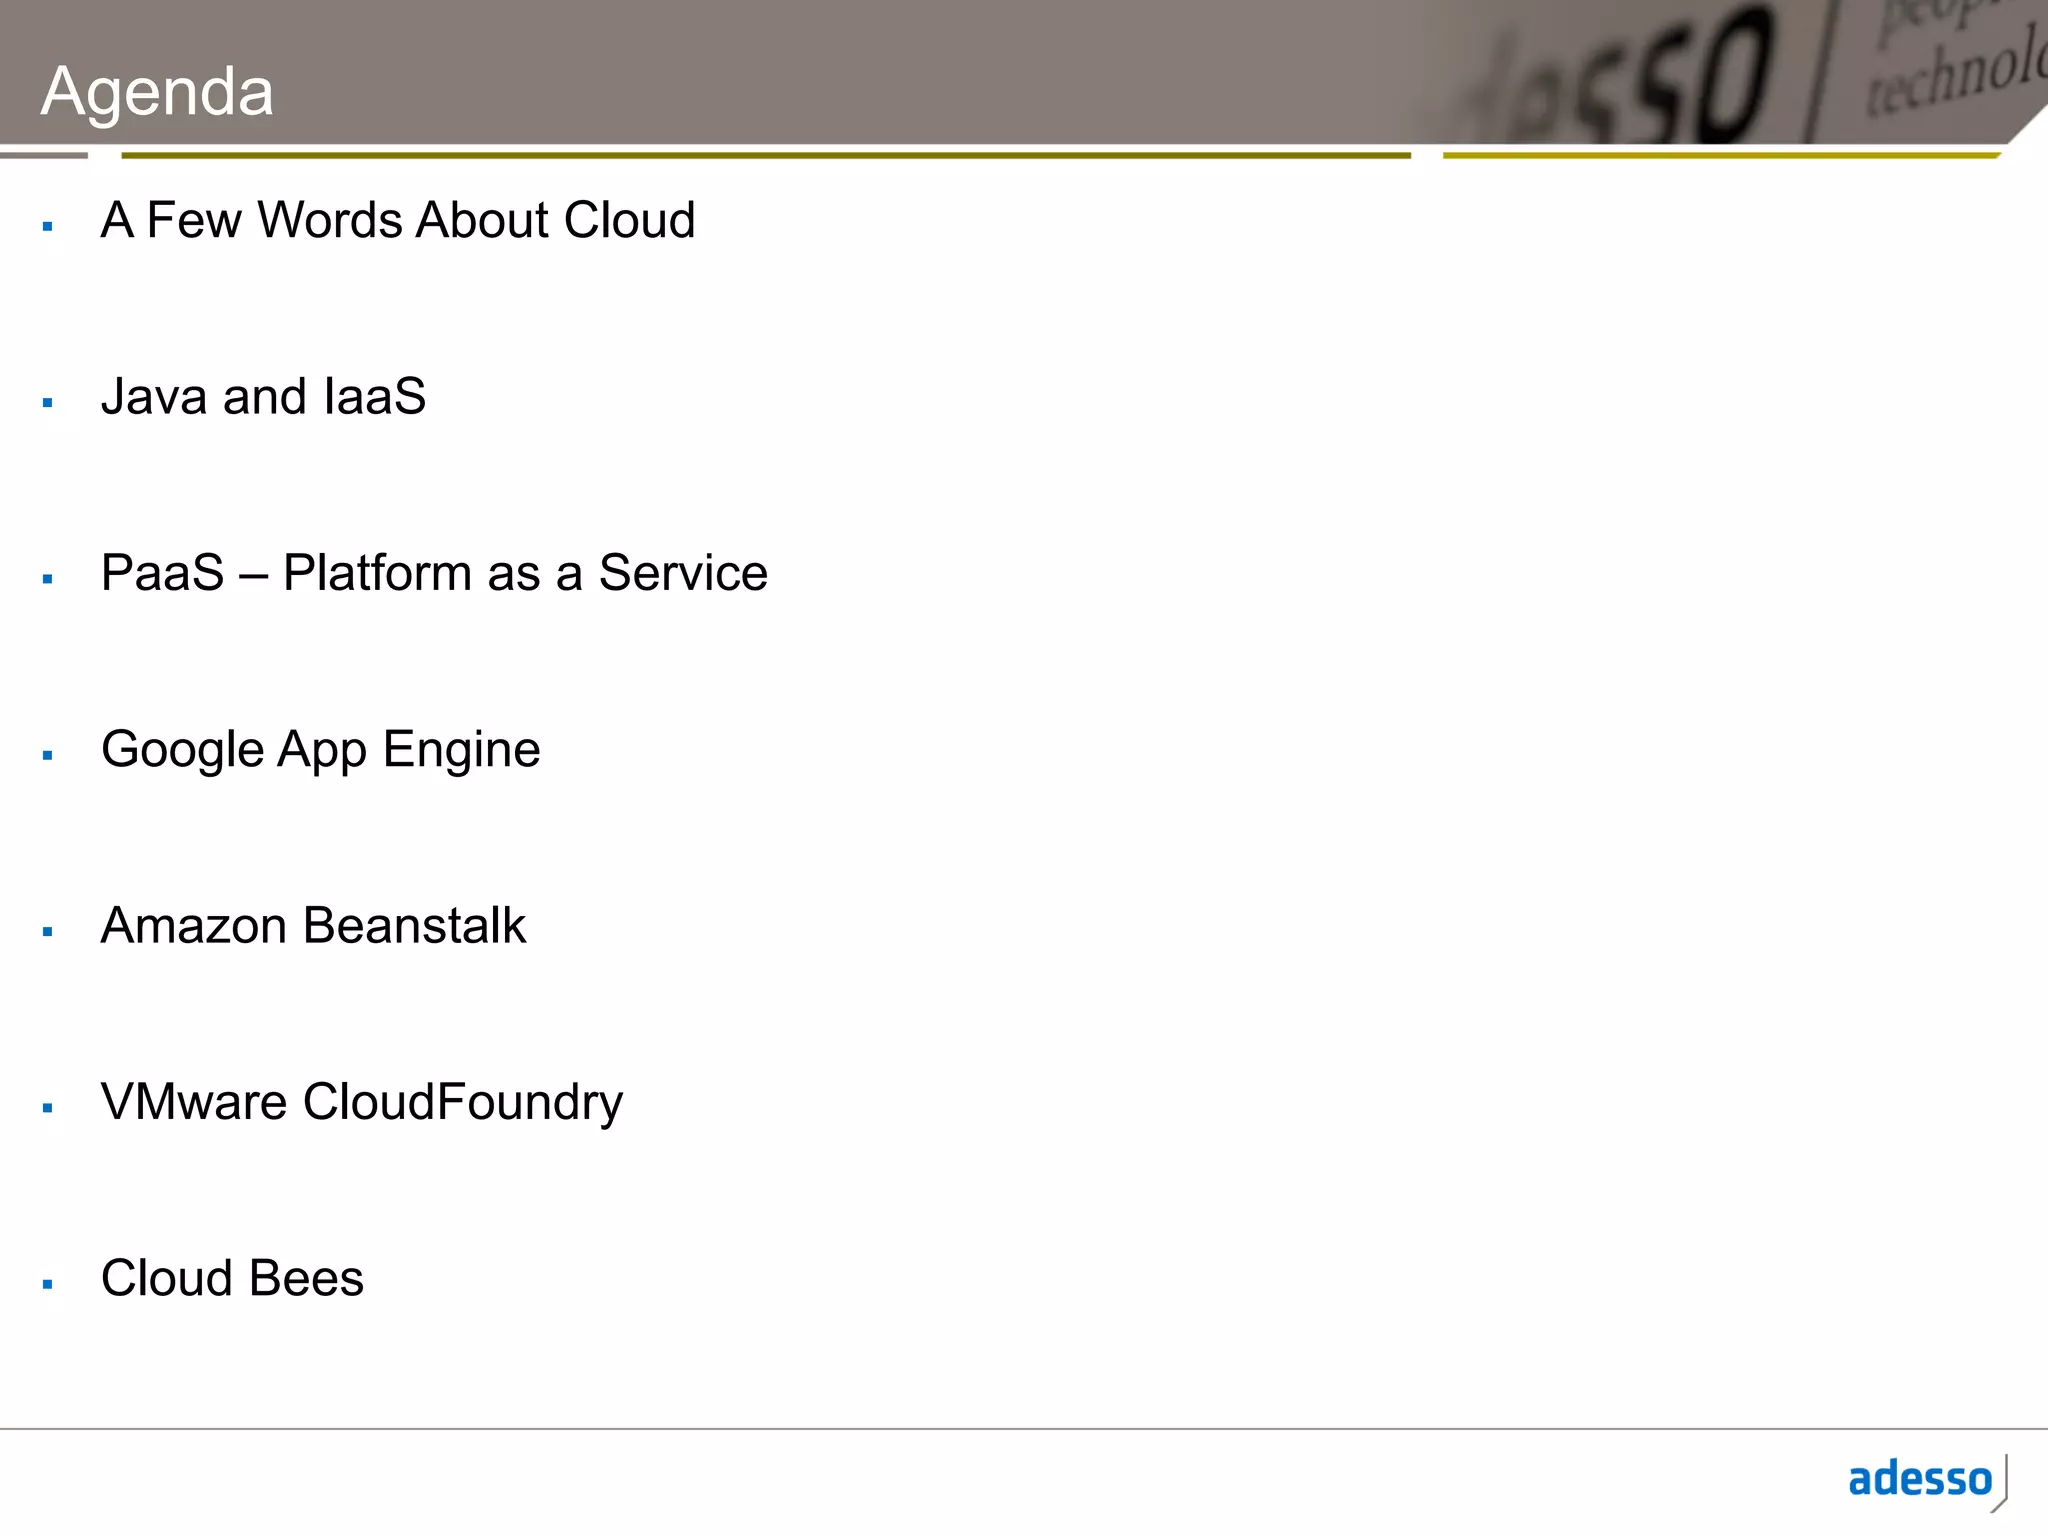The height and width of the screenshot is (1536, 2048).
Task: Click the 'Java and IaaS' agenda entry
Action: pos(263,396)
